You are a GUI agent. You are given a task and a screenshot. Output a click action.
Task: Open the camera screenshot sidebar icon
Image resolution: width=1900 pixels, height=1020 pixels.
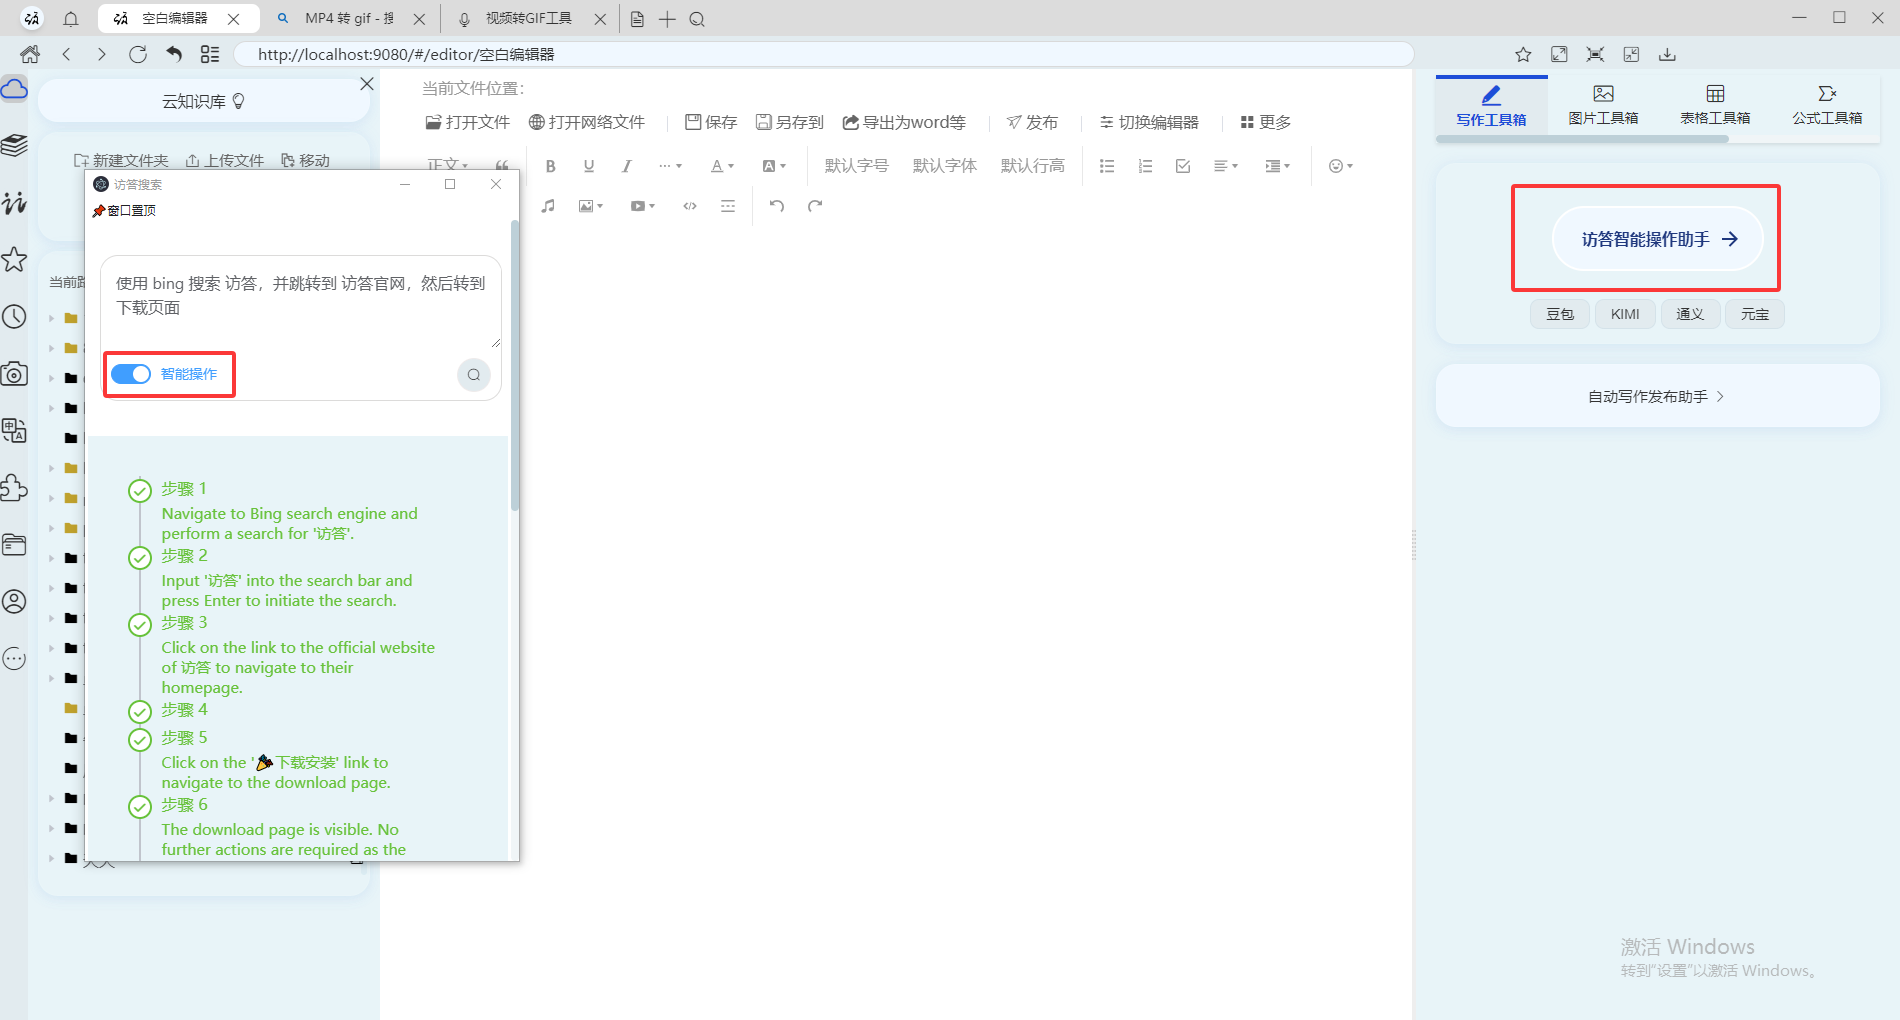(15, 375)
